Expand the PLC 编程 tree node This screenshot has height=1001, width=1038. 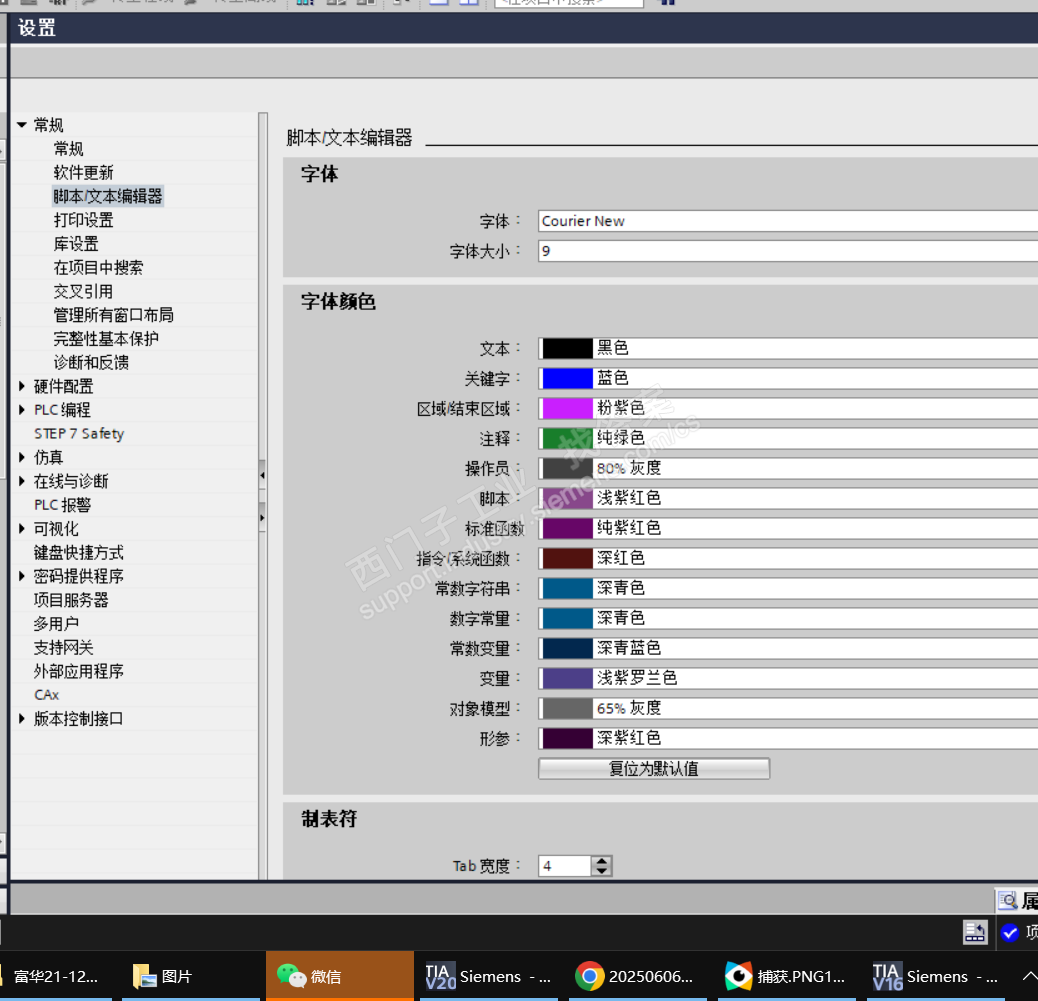(x=22, y=409)
